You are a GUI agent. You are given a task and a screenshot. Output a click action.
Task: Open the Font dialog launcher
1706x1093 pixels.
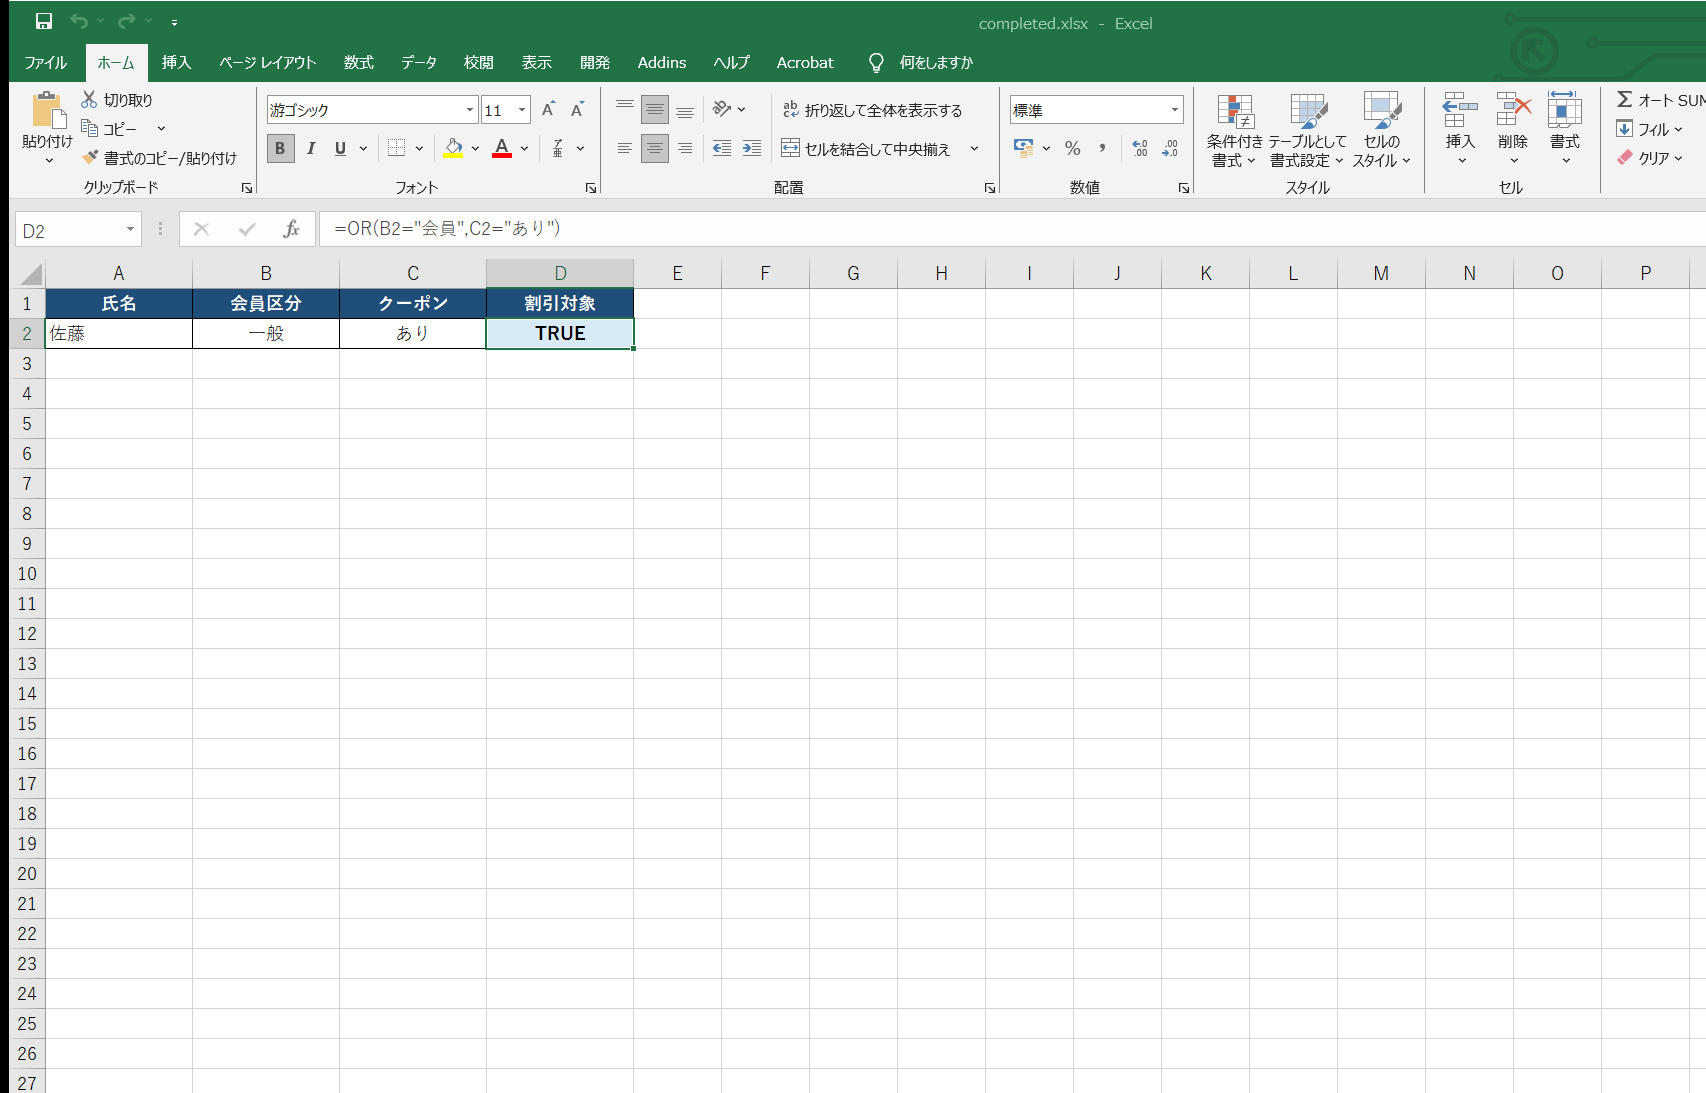pyautogui.click(x=591, y=188)
